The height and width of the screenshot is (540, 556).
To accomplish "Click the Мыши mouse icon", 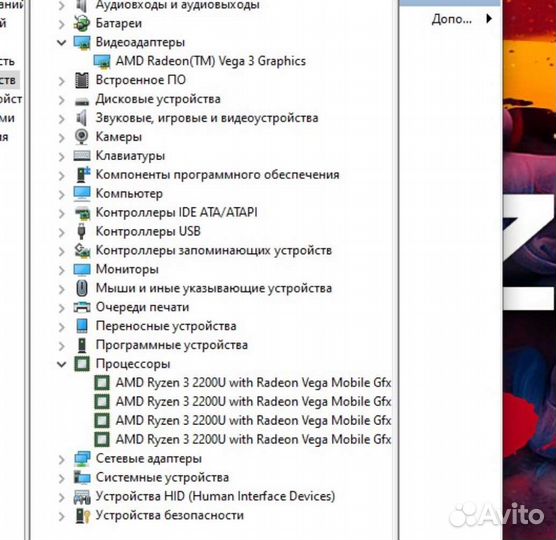I will point(82,288).
